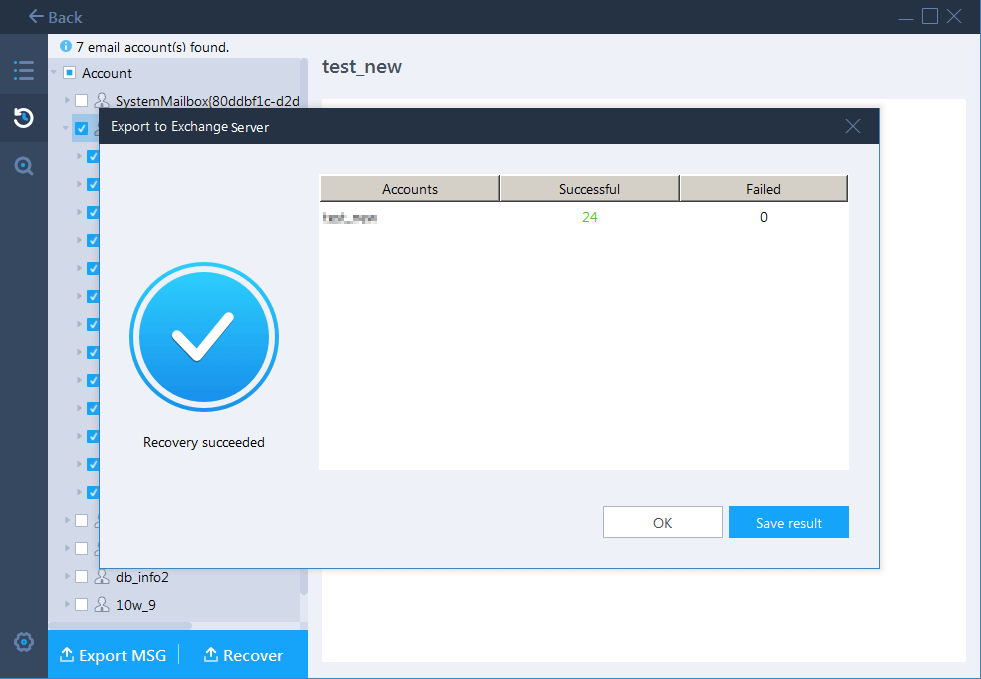The width and height of the screenshot is (981, 679).
Task: Click the list view icon in sidebar
Action: pyautogui.click(x=24, y=70)
